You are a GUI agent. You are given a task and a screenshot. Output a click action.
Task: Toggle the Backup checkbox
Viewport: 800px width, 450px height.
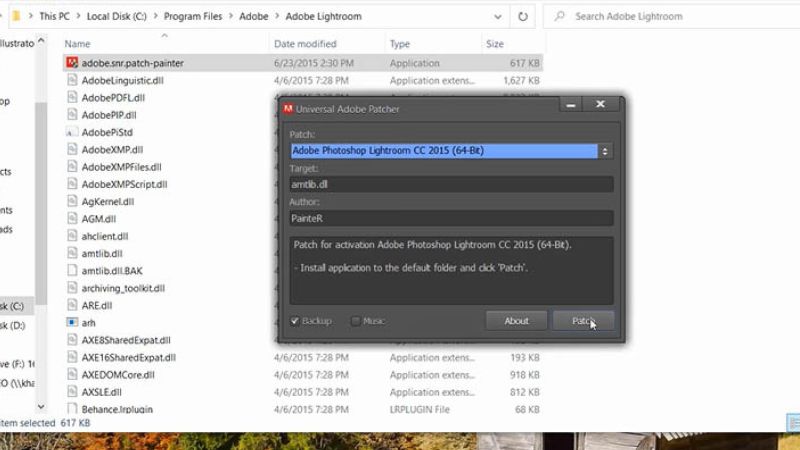(x=295, y=321)
